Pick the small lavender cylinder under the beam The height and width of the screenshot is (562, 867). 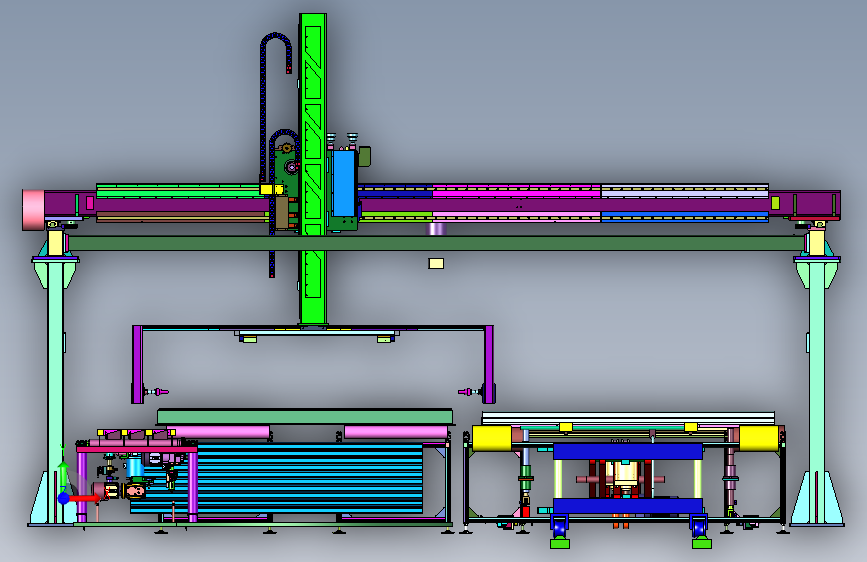437,228
